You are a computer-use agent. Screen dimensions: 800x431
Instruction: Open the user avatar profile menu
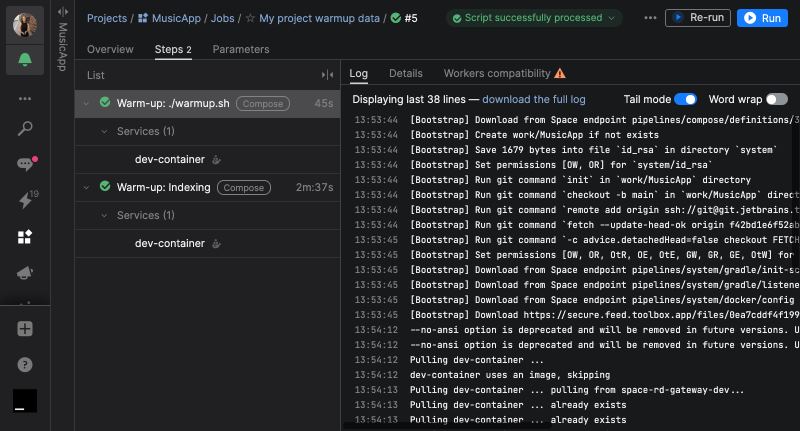pos(24,24)
